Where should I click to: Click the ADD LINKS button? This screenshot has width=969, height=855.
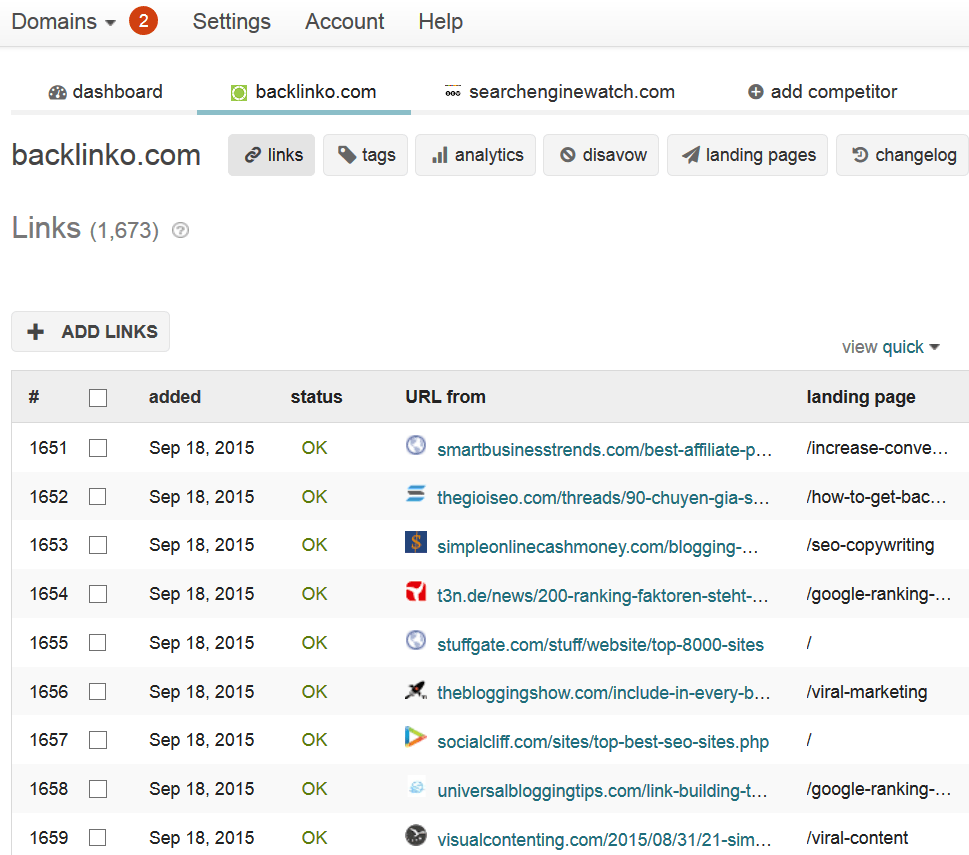tap(90, 332)
